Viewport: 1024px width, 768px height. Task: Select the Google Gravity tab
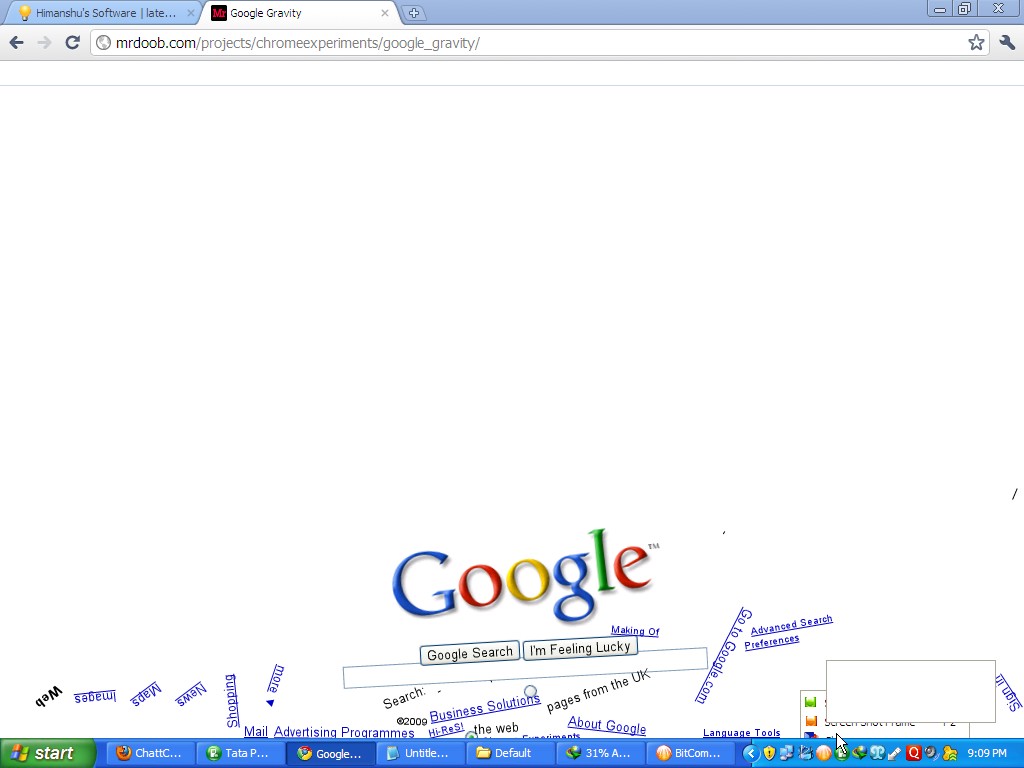(300, 12)
